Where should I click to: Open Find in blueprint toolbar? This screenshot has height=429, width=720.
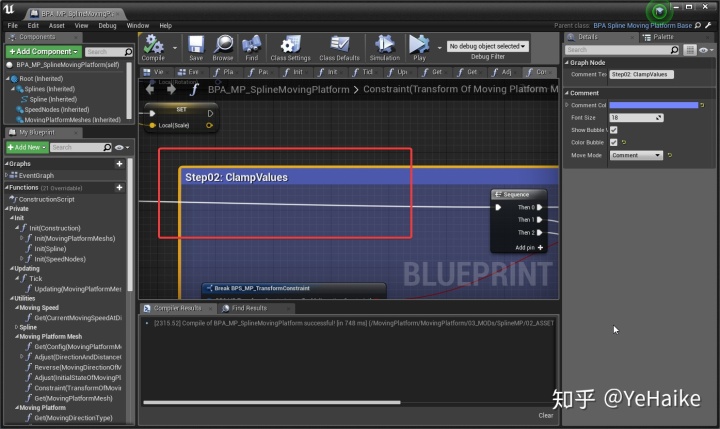pos(252,48)
